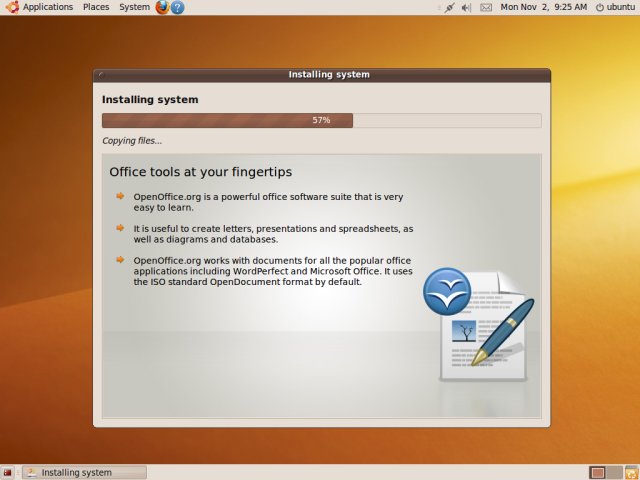Image resolution: width=640 pixels, height=480 pixels.
Task: Click the Installing system window title bar
Action: pyautogui.click(x=322, y=75)
